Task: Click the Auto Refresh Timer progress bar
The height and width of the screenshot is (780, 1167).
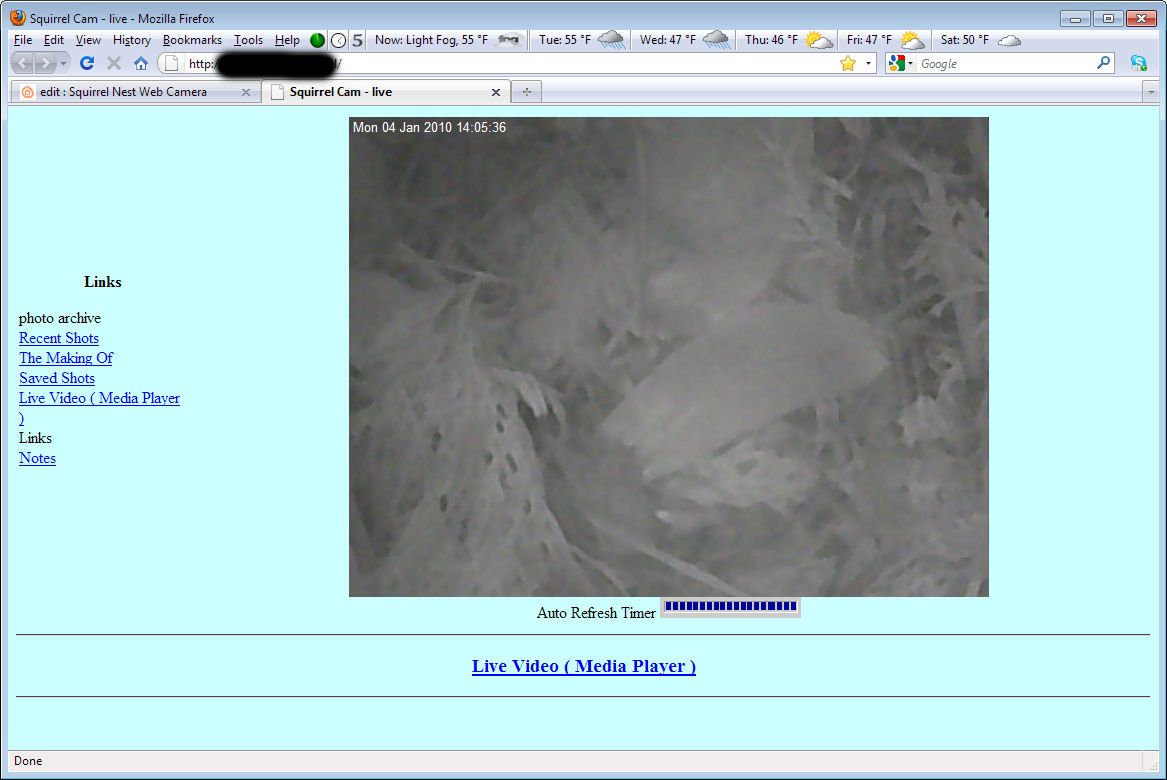Action: tap(730, 607)
